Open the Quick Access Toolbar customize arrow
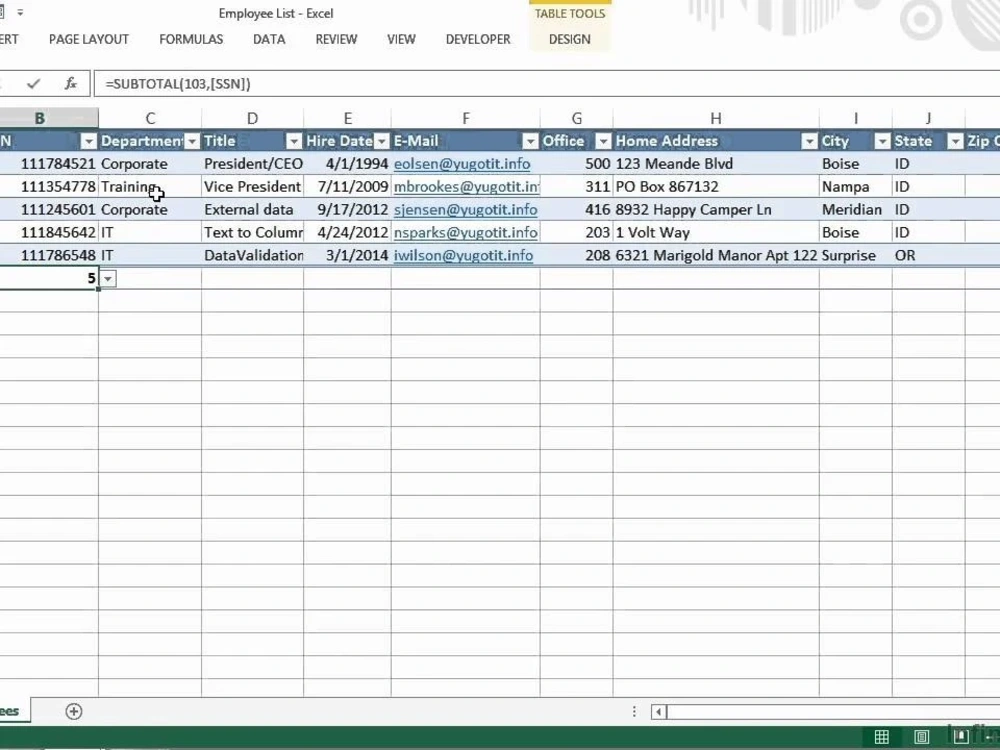This screenshot has width=1000, height=750. click(20, 12)
